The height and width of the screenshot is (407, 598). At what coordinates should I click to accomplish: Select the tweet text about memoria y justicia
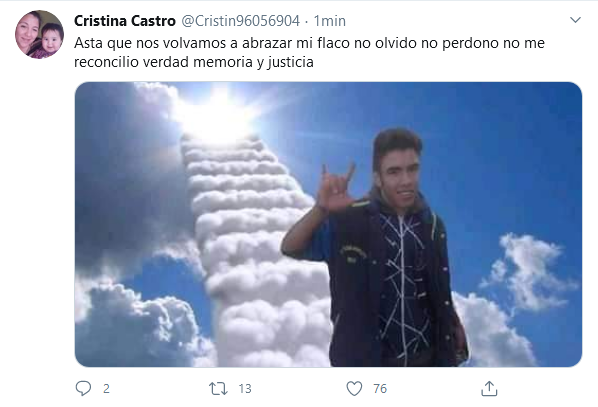(x=309, y=52)
